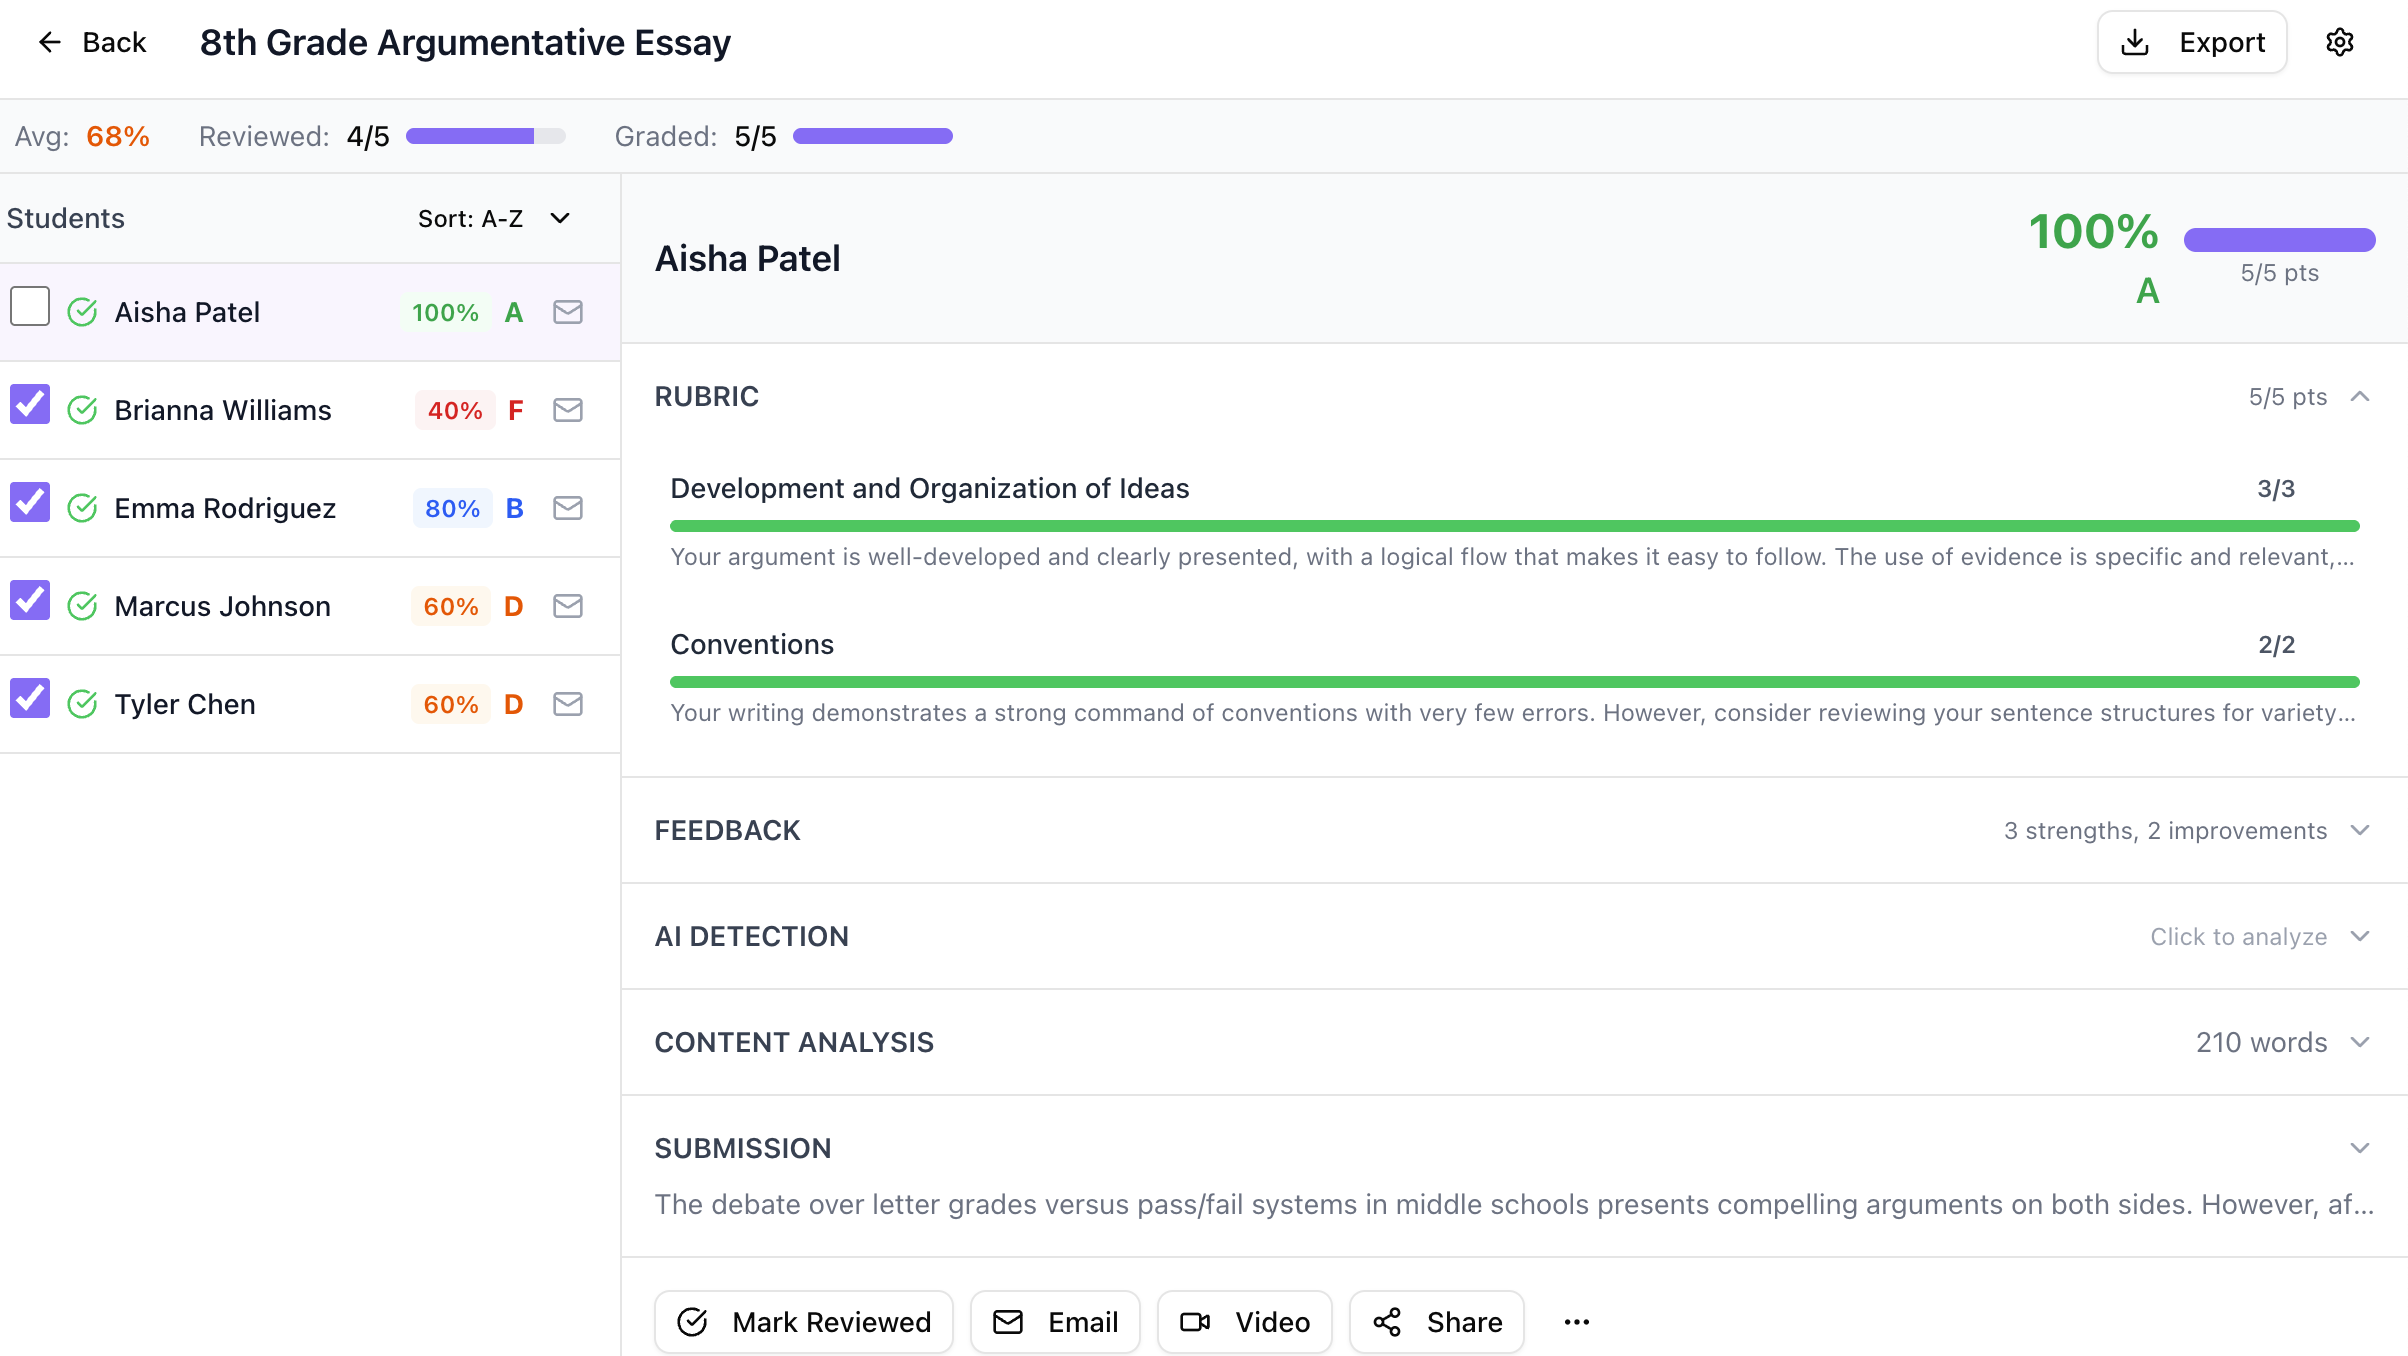Click the mail icon for Marcus Johnson
The image size is (2408, 1356).
pos(568,606)
